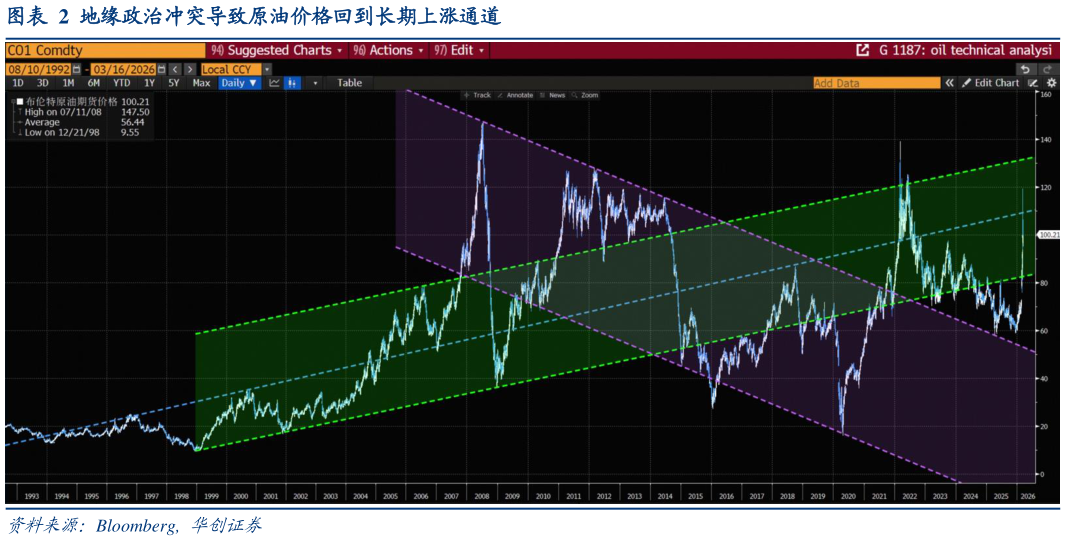The width and height of the screenshot is (1066, 541).
Task: Select the candlestick chart type icon
Action: pos(292,83)
